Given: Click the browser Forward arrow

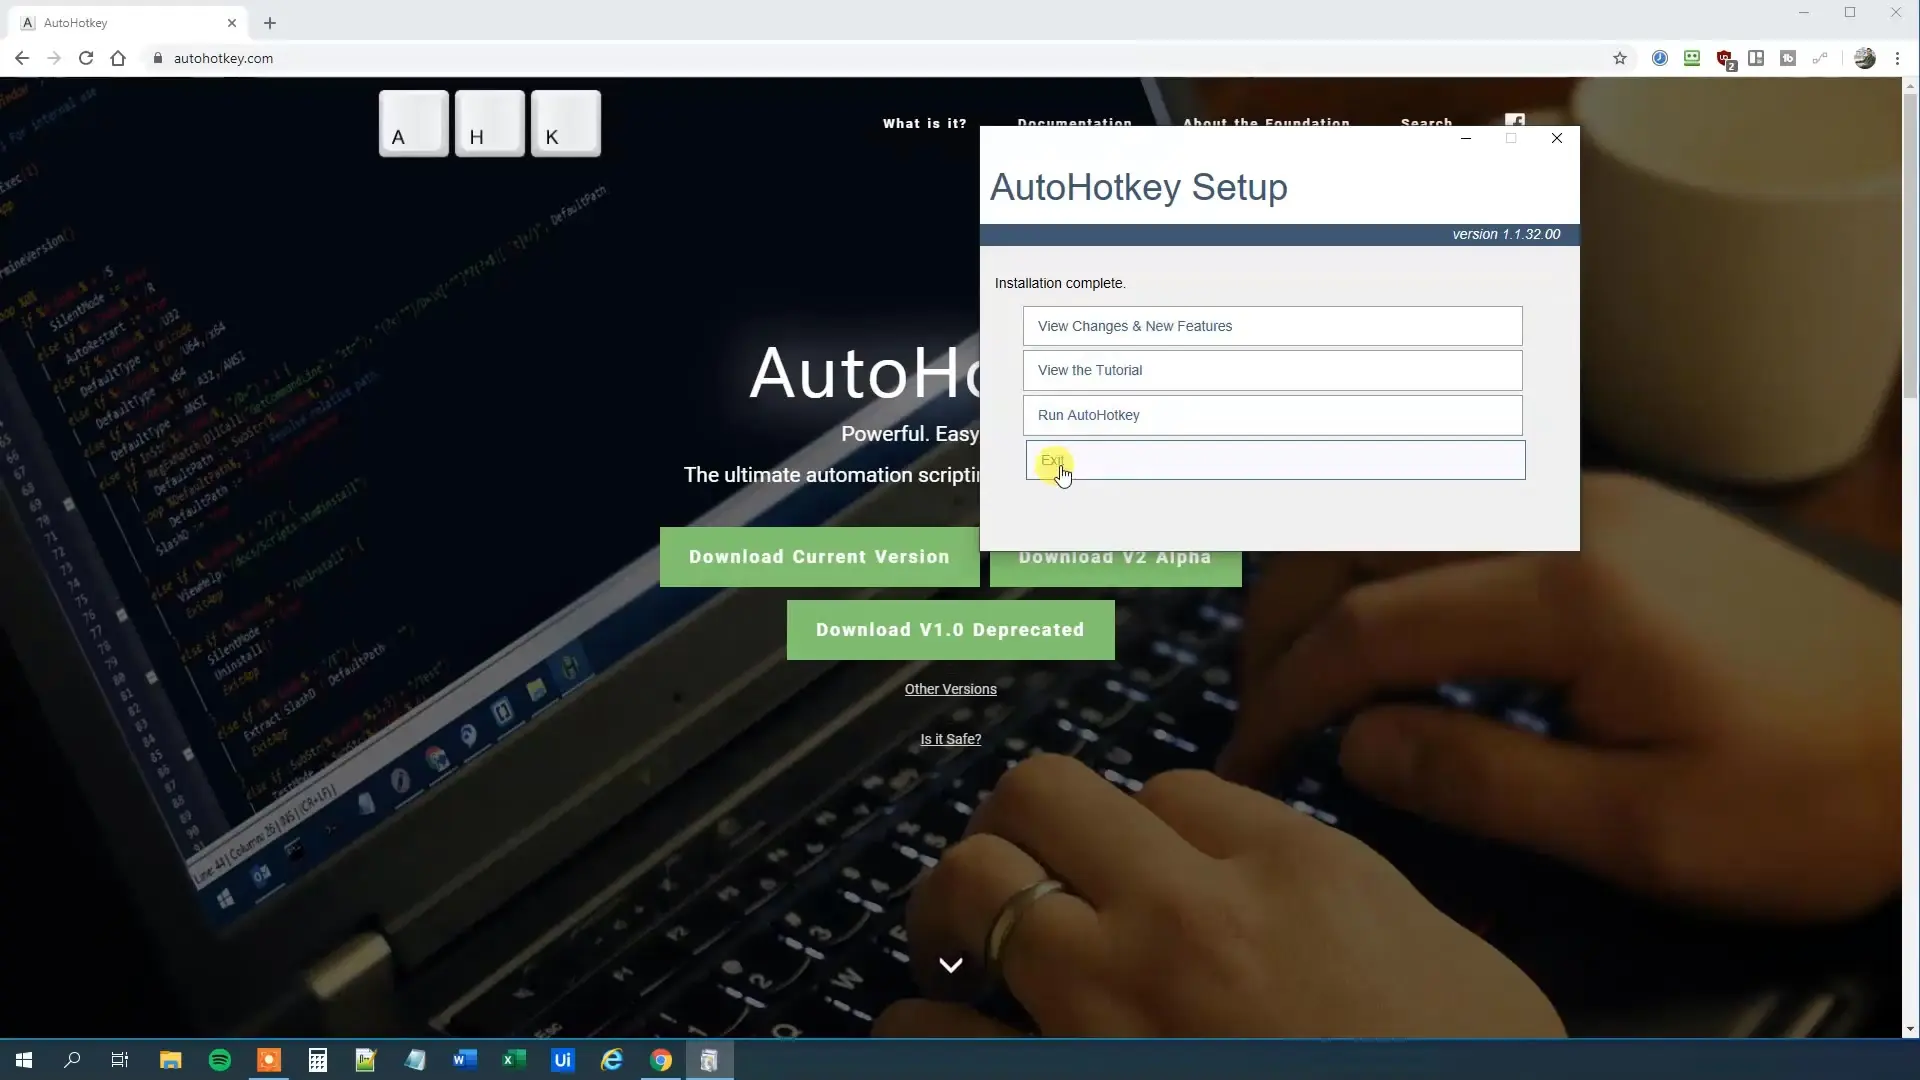Looking at the screenshot, I should (54, 58).
